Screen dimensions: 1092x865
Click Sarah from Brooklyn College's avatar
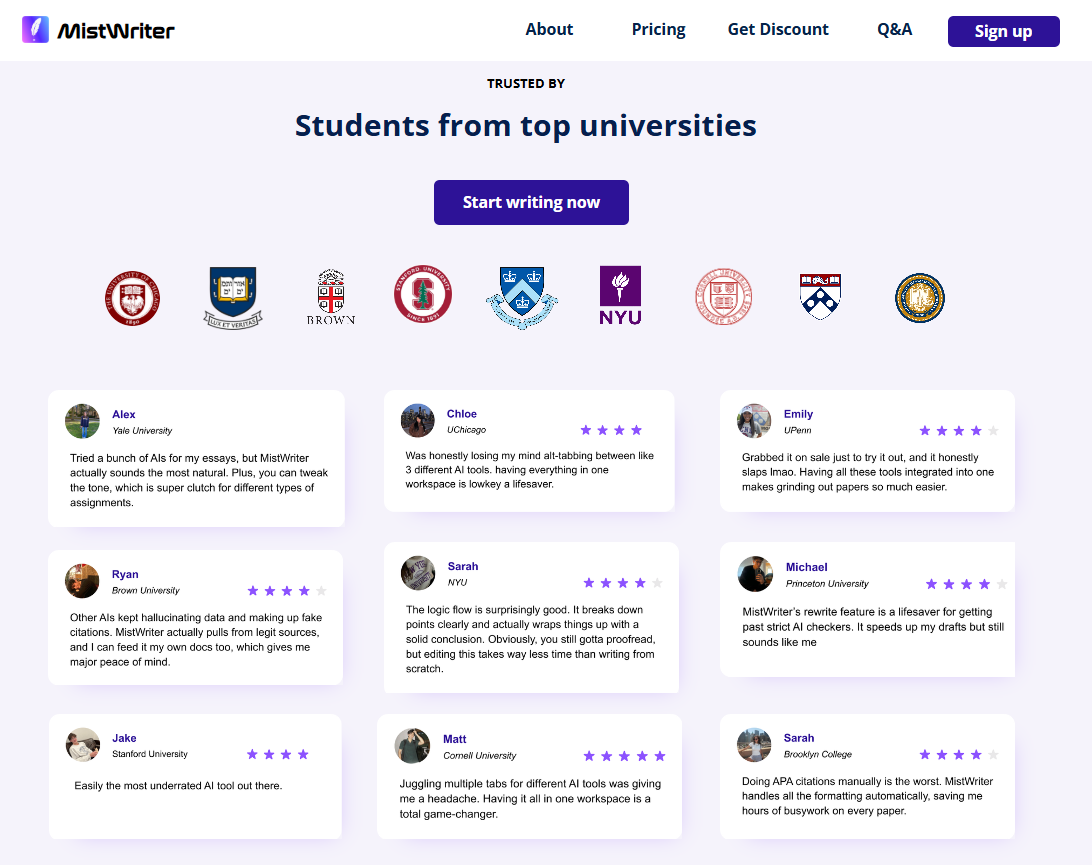pos(754,745)
